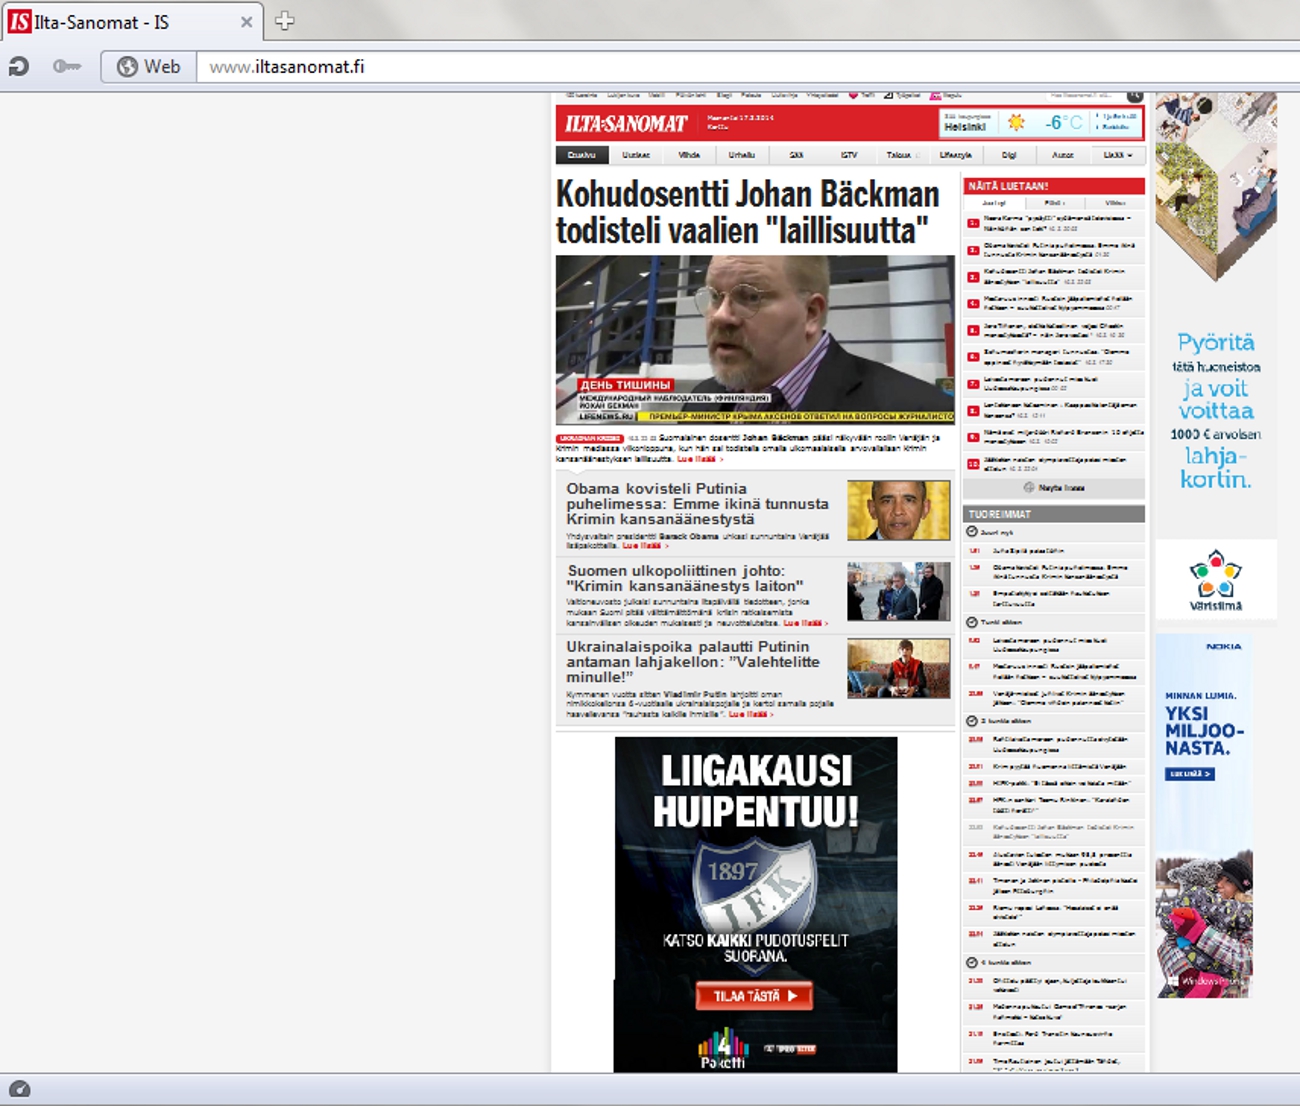Open the Urheilu section in the navigation bar
1300x1106 pixels.
click(x=741, y=155)
